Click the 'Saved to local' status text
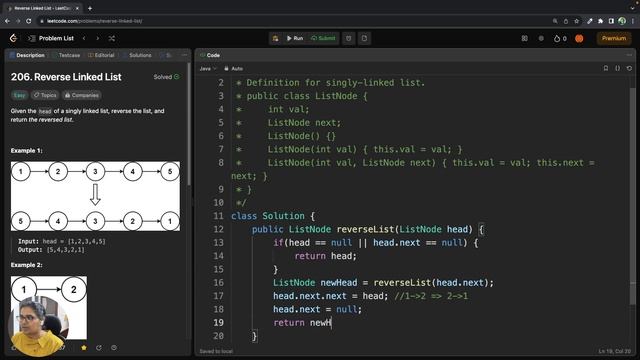Viewport: 640px width, 360px height. point(216,351)
